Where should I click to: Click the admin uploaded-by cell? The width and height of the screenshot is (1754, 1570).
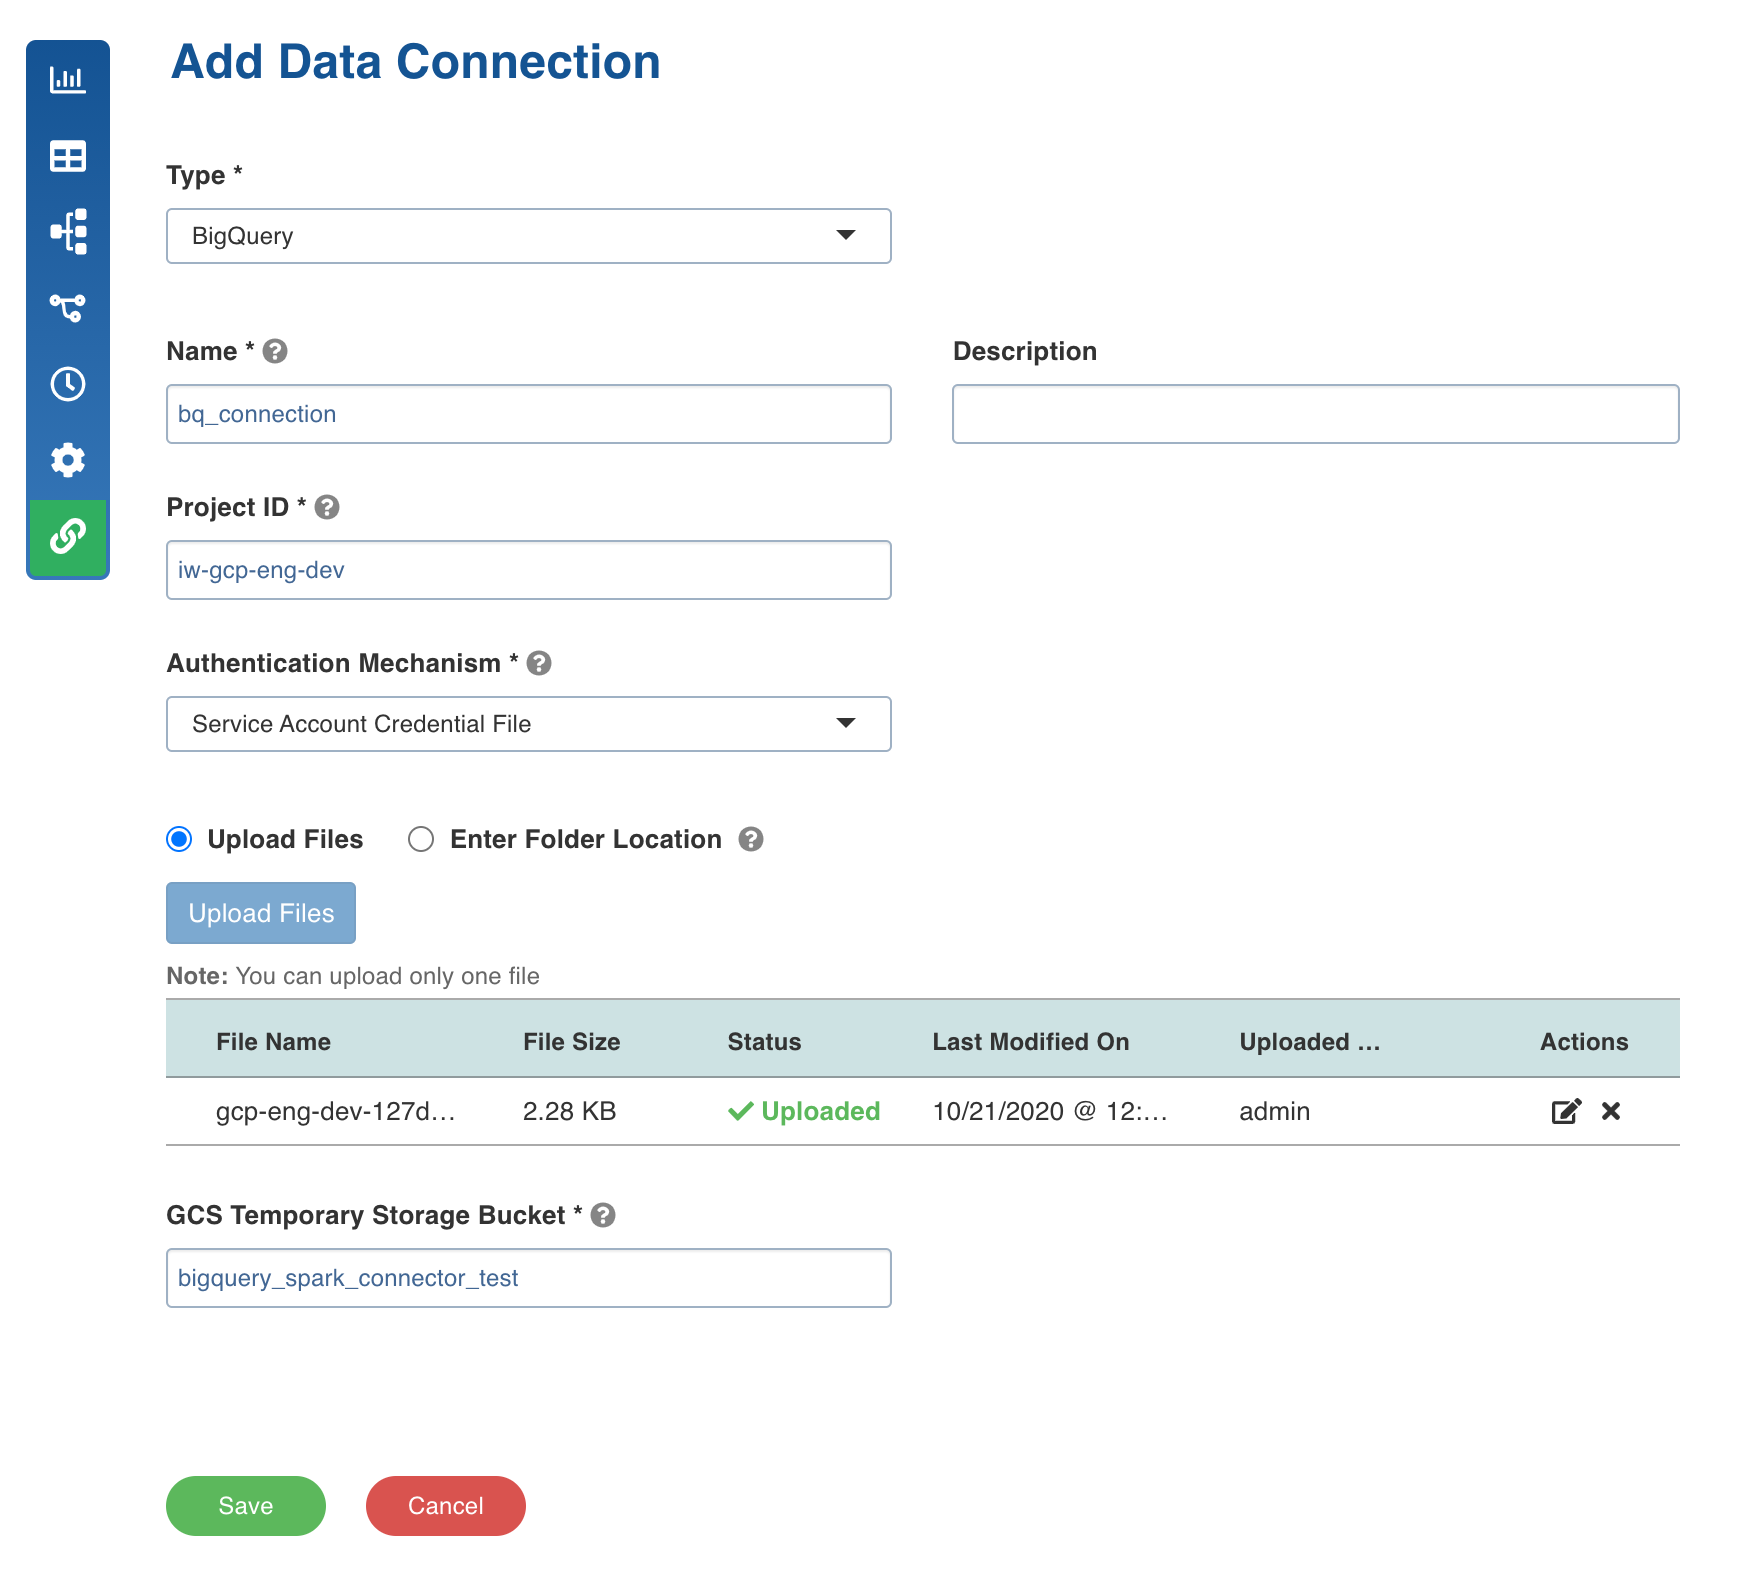[1275, 1111]
